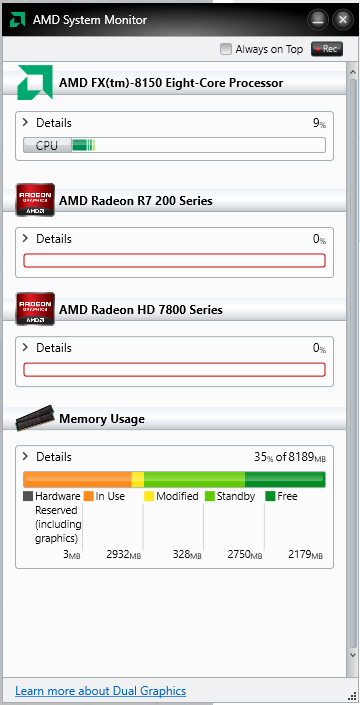Click the dark green Free legend swatch
The height and width of the screenshot is (705, 360).
pyautogui.click(x=270, y=496)
